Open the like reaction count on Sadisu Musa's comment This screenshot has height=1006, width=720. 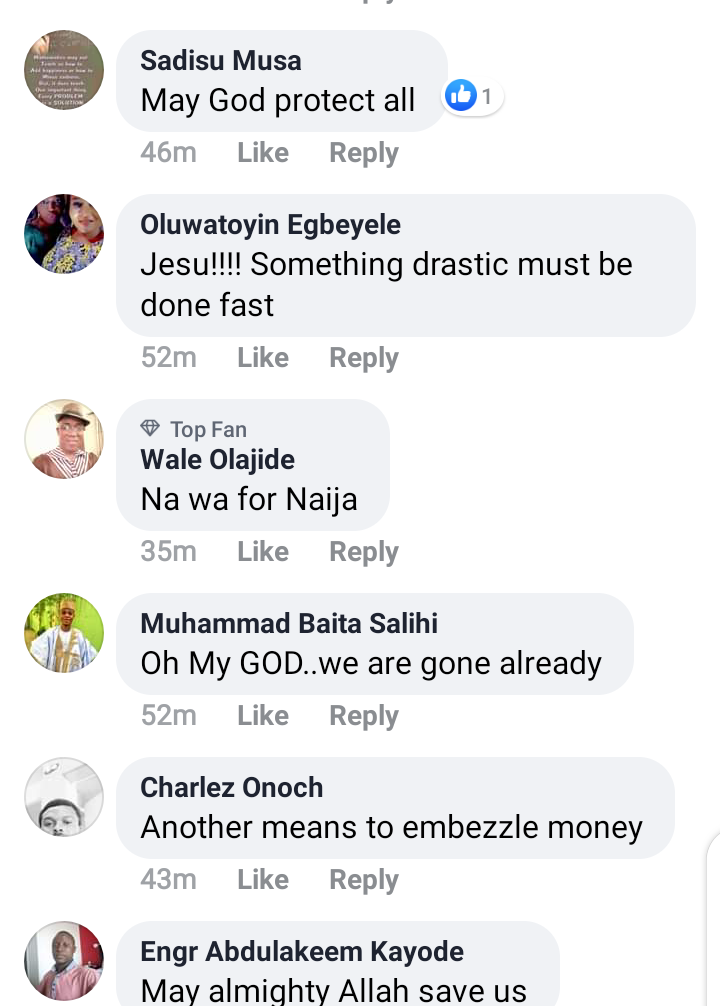474,96
